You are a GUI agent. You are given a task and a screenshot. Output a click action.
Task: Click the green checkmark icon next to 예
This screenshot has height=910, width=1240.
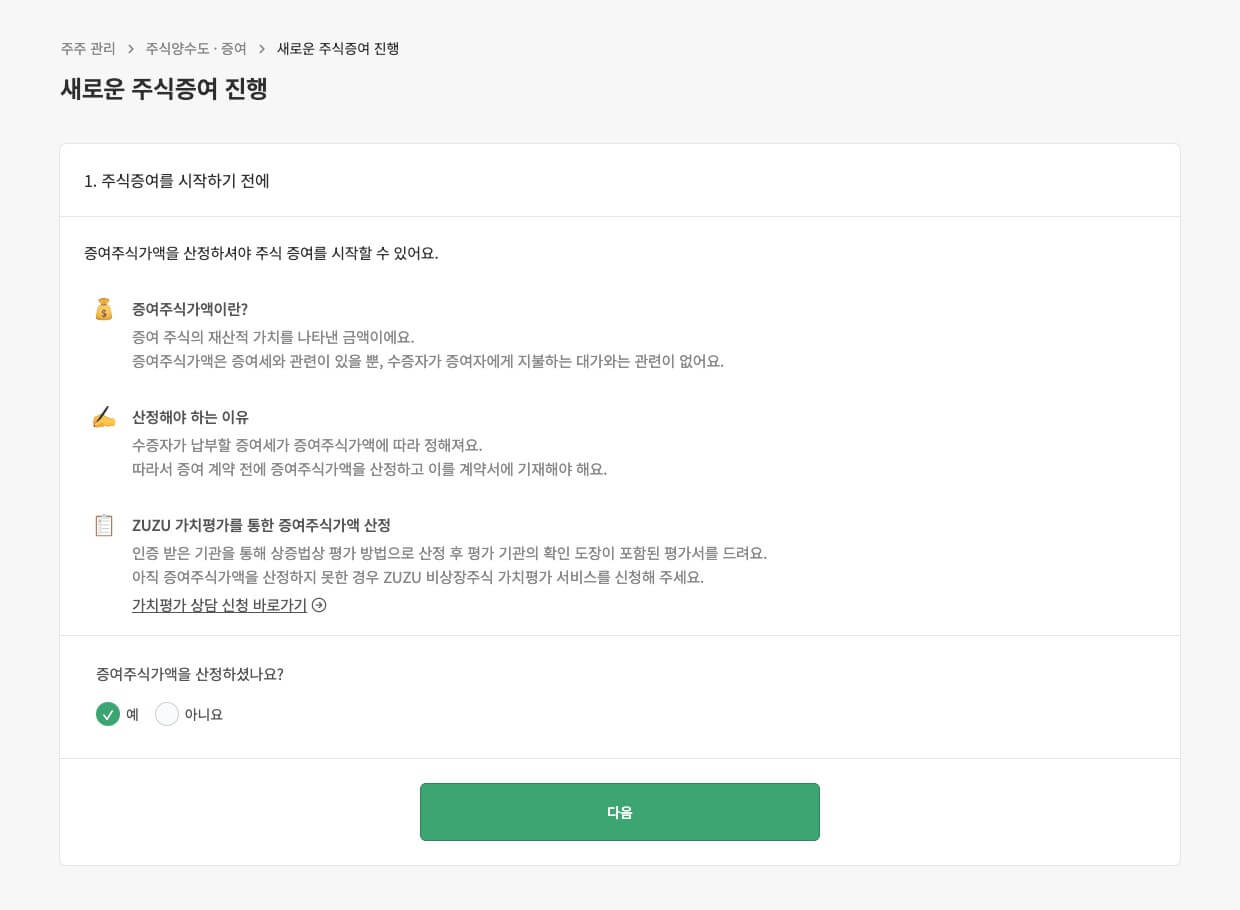pos(108,714)
